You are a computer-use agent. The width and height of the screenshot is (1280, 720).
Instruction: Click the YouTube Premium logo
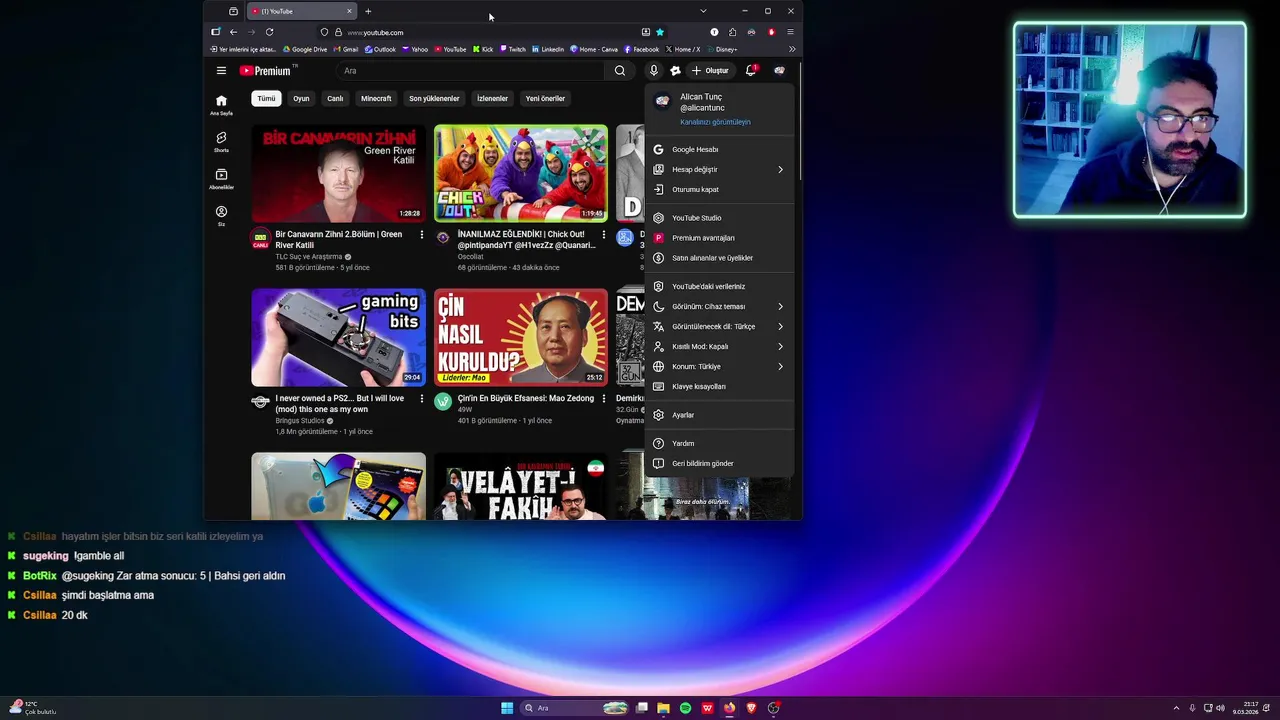(x=266, y=71)
